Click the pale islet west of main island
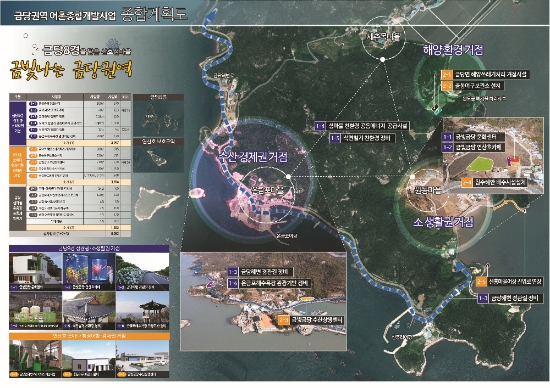Screen dimensions: 550x388 tap(155, 203)
